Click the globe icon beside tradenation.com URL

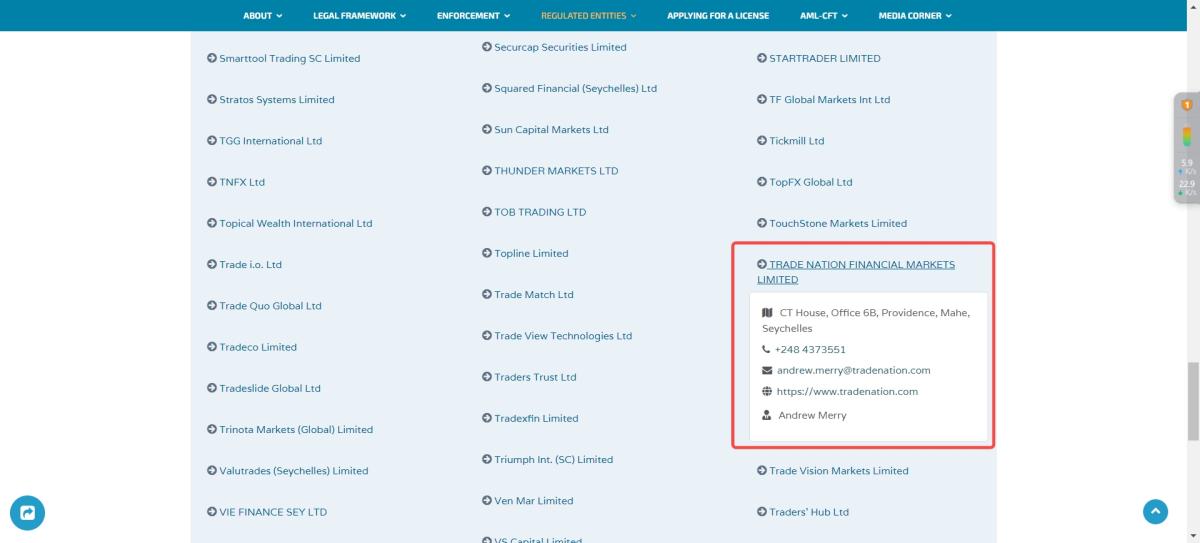tap(767, 392)
